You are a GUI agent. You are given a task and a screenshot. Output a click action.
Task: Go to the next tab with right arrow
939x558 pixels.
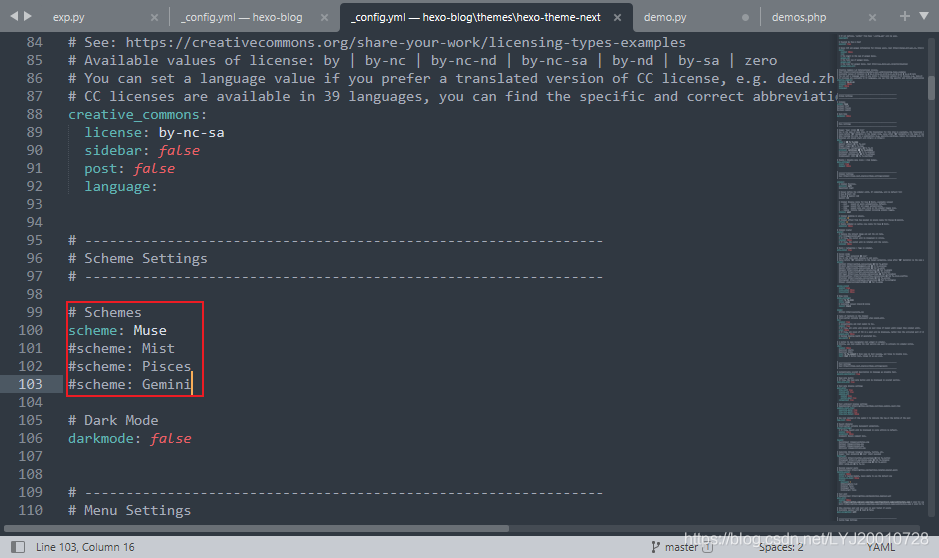pyautogui.click(x=28, y=16)
